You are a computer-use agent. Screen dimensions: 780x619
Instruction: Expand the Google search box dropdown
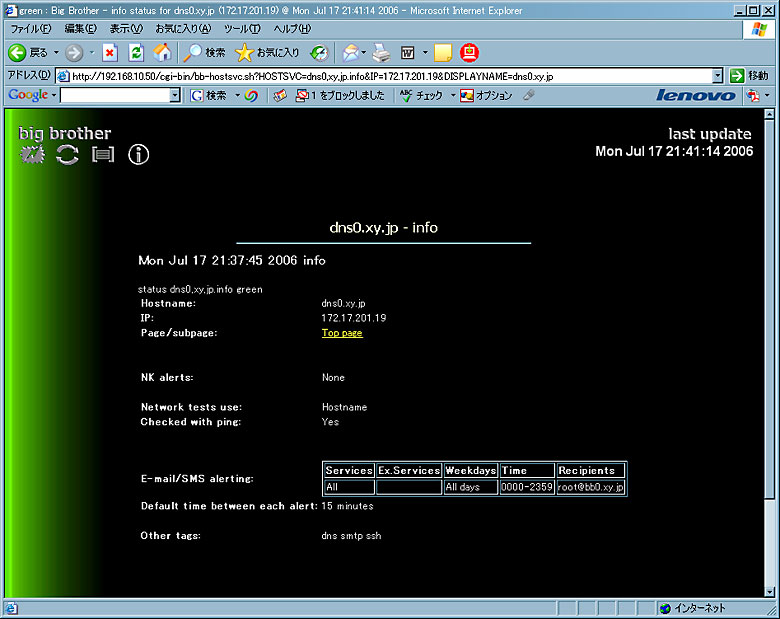tap(175, 96)
